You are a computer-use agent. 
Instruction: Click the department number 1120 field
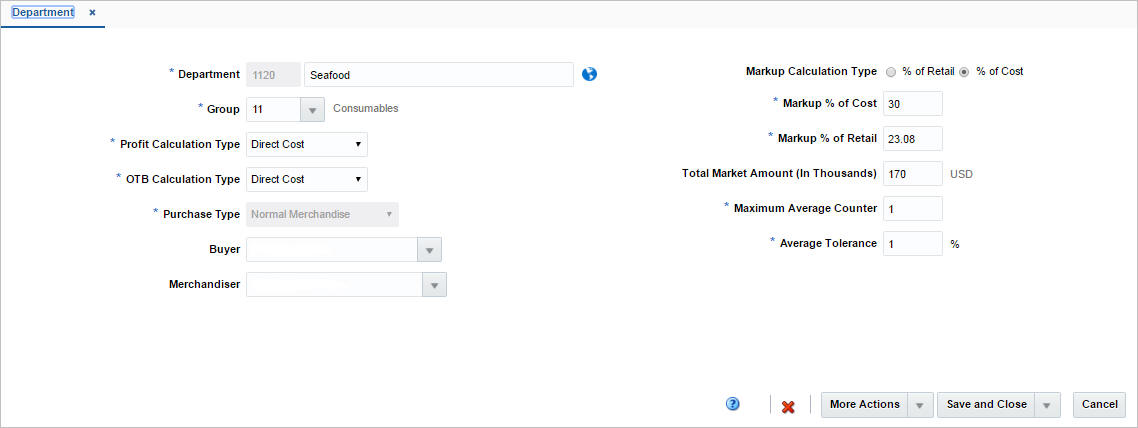pos(274,75)
